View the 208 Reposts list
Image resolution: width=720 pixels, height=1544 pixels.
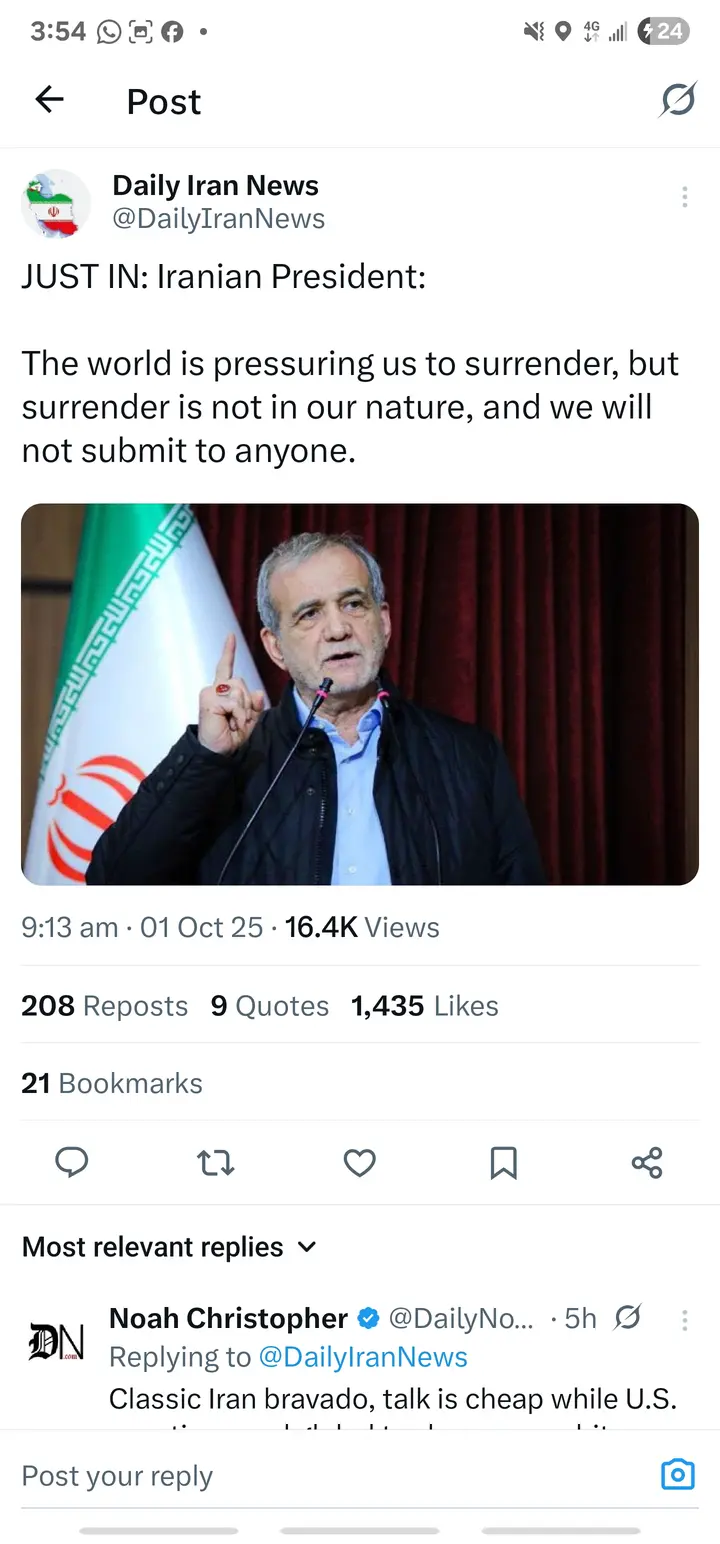click(x=105, y=1006)
